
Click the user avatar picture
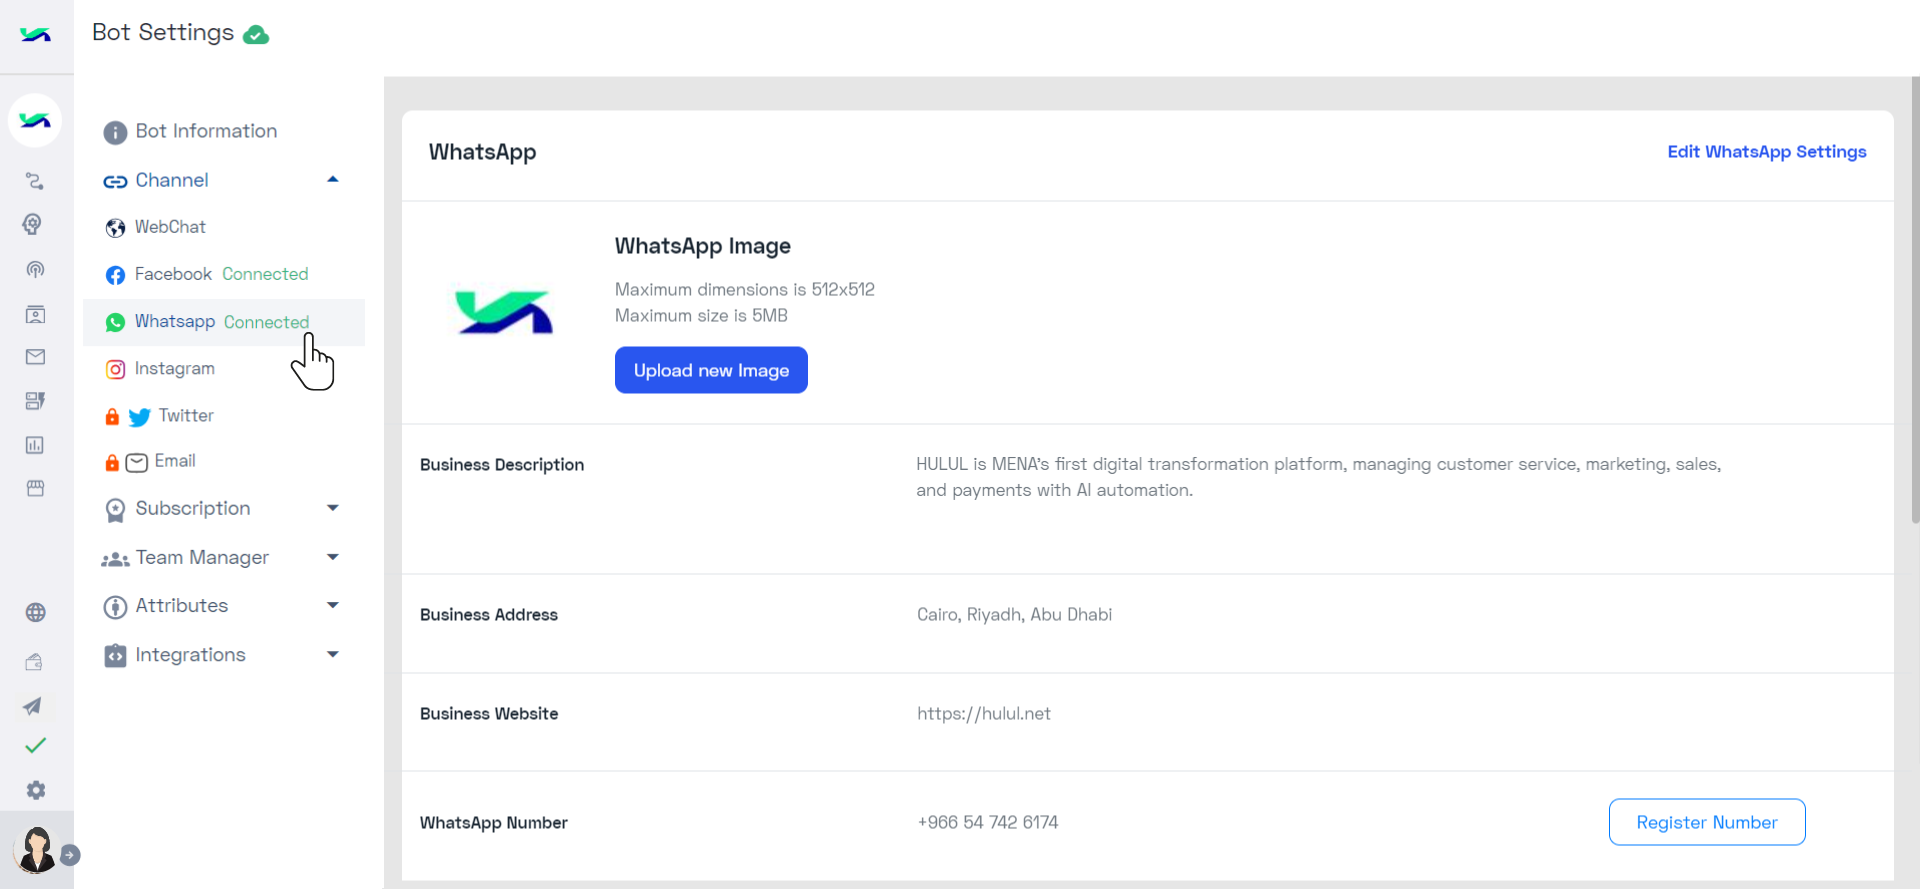pyautogui.click(x=36, y=850)
